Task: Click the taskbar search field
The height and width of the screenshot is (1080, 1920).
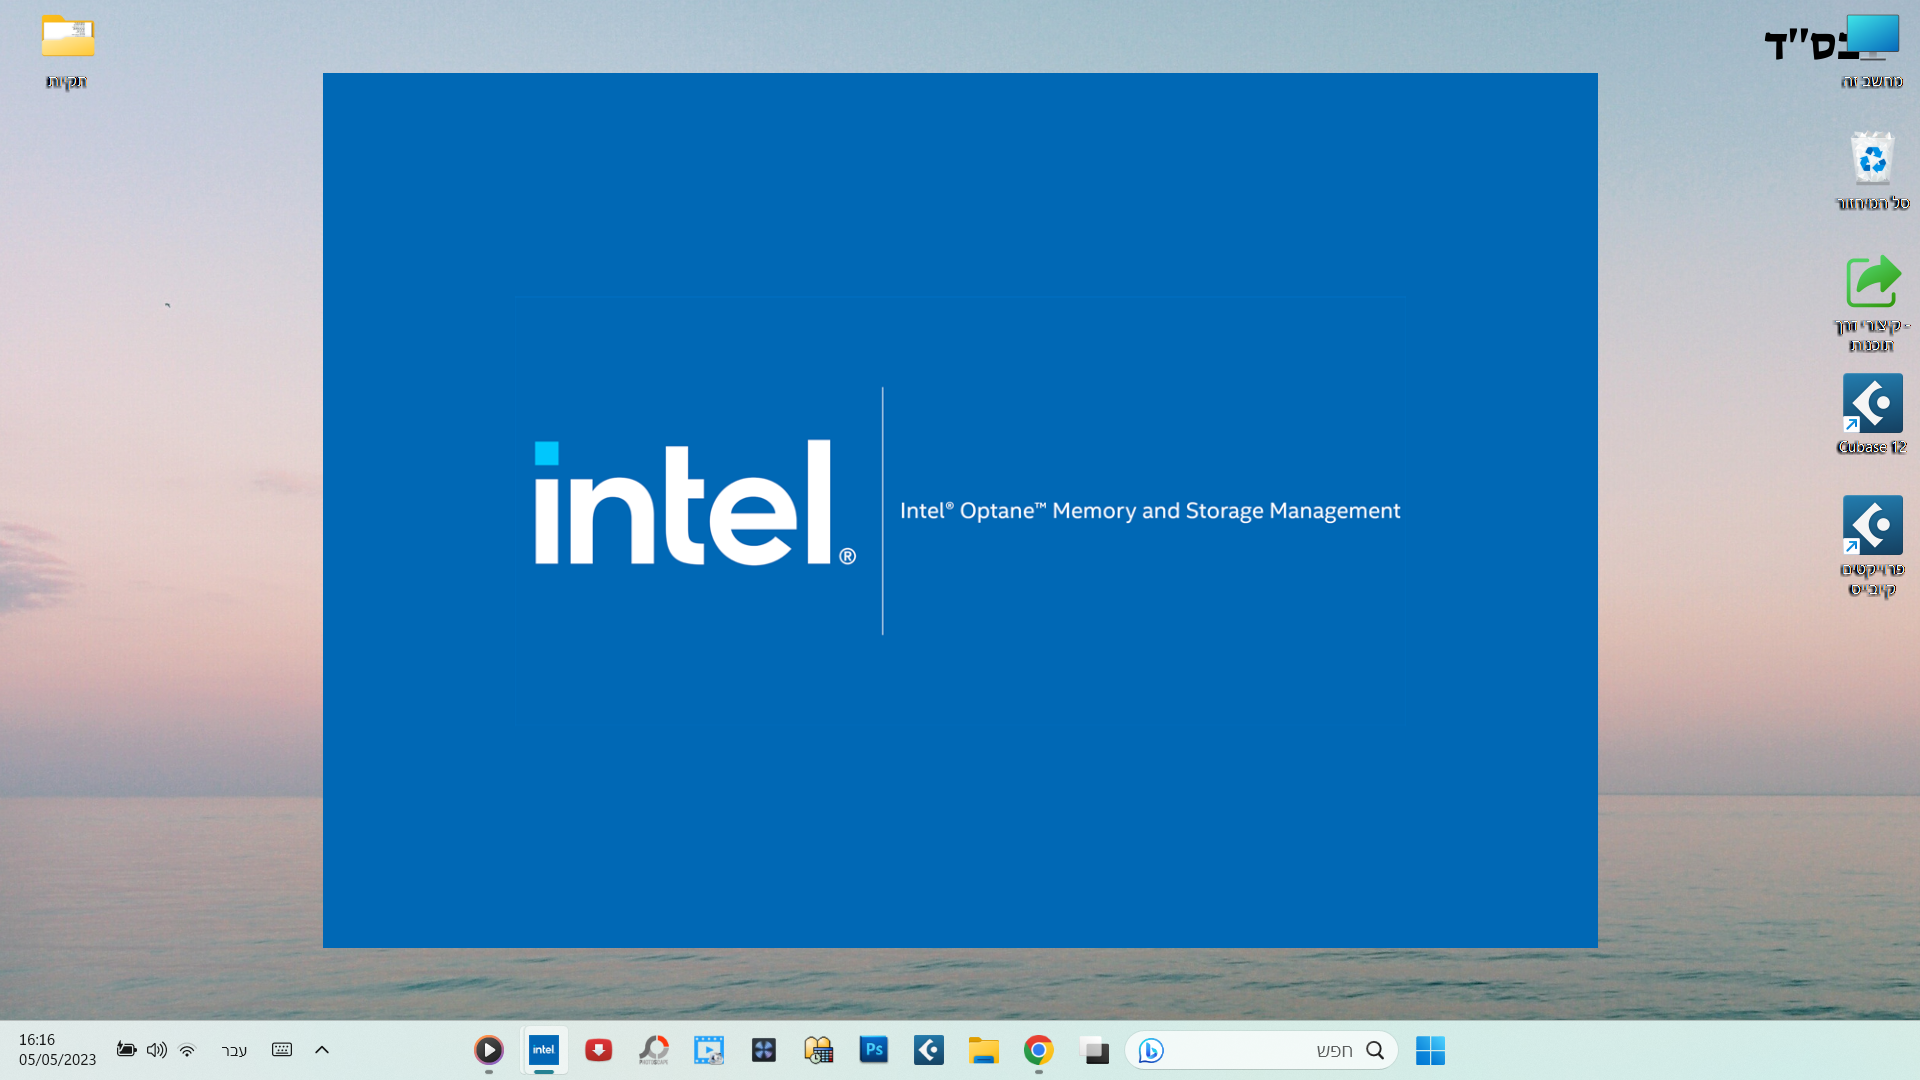Action: point(1261,1050)
